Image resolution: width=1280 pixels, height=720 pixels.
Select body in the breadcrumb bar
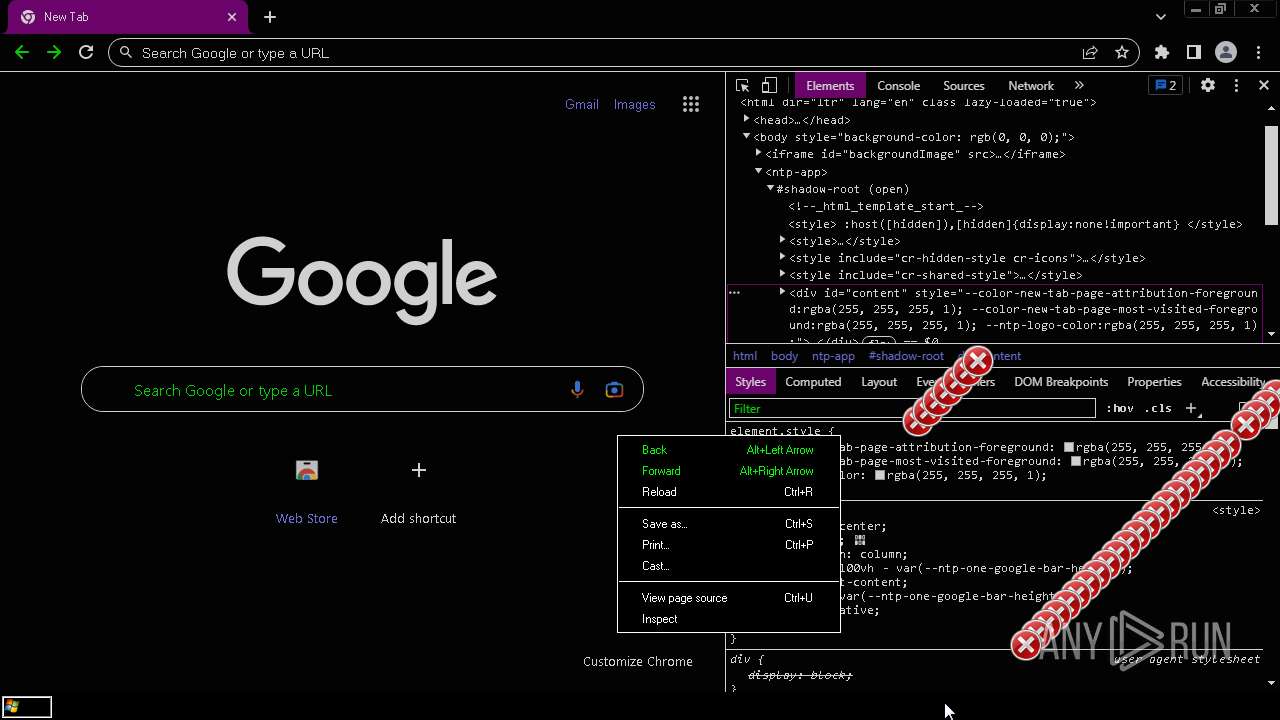pos(784,356)
